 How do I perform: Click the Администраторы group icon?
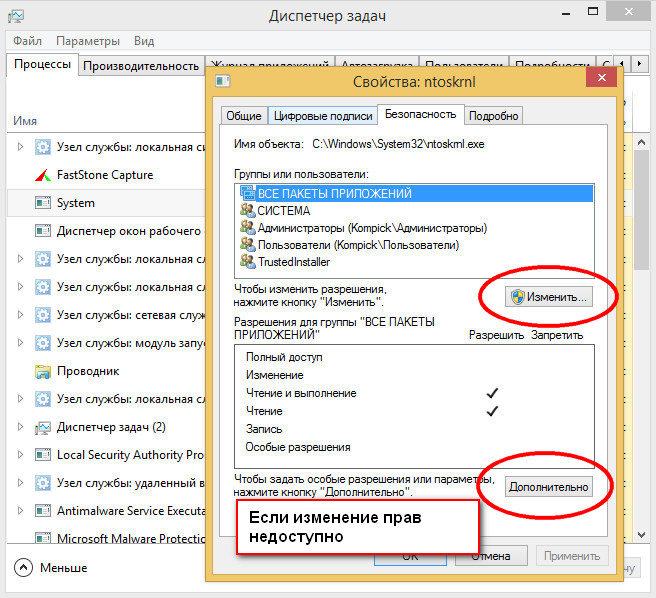[248, 227]
